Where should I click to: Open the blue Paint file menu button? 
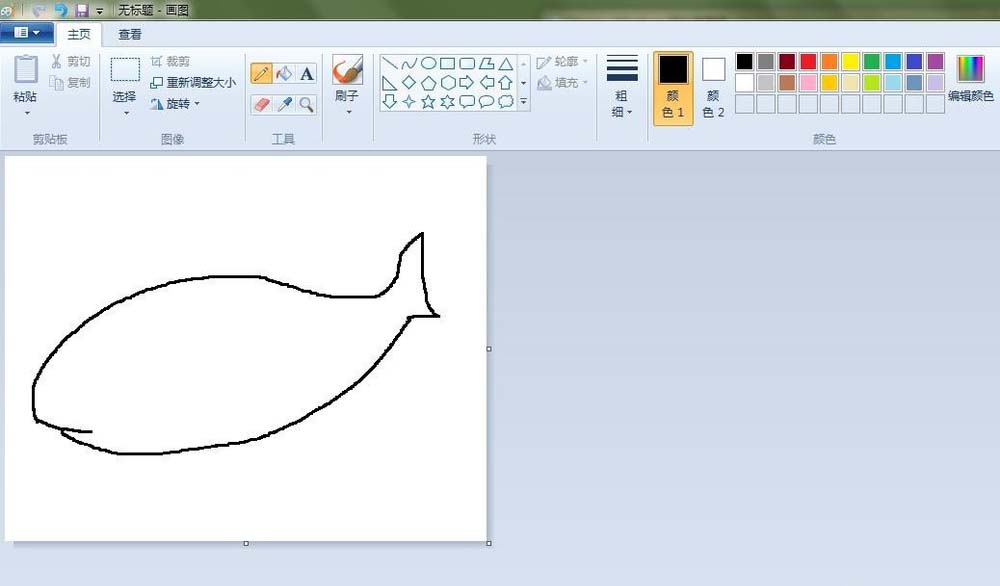26,33
